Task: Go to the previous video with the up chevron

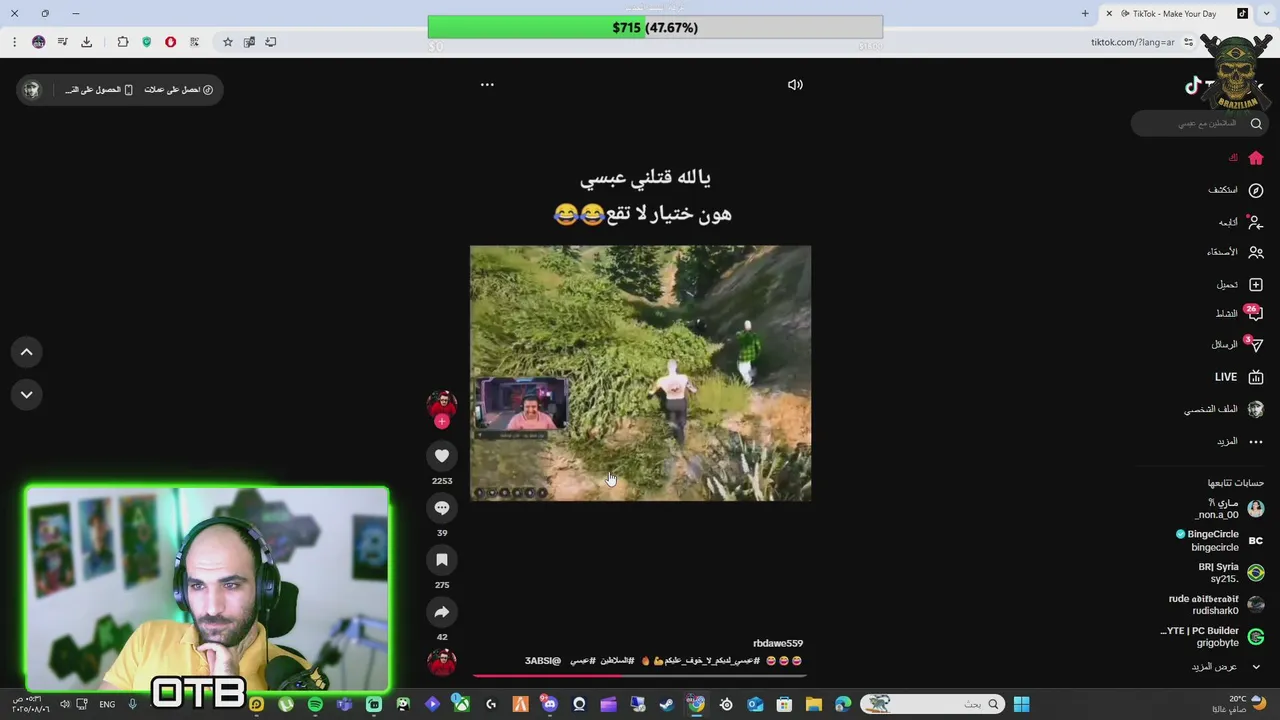Action: coord(27,352)
